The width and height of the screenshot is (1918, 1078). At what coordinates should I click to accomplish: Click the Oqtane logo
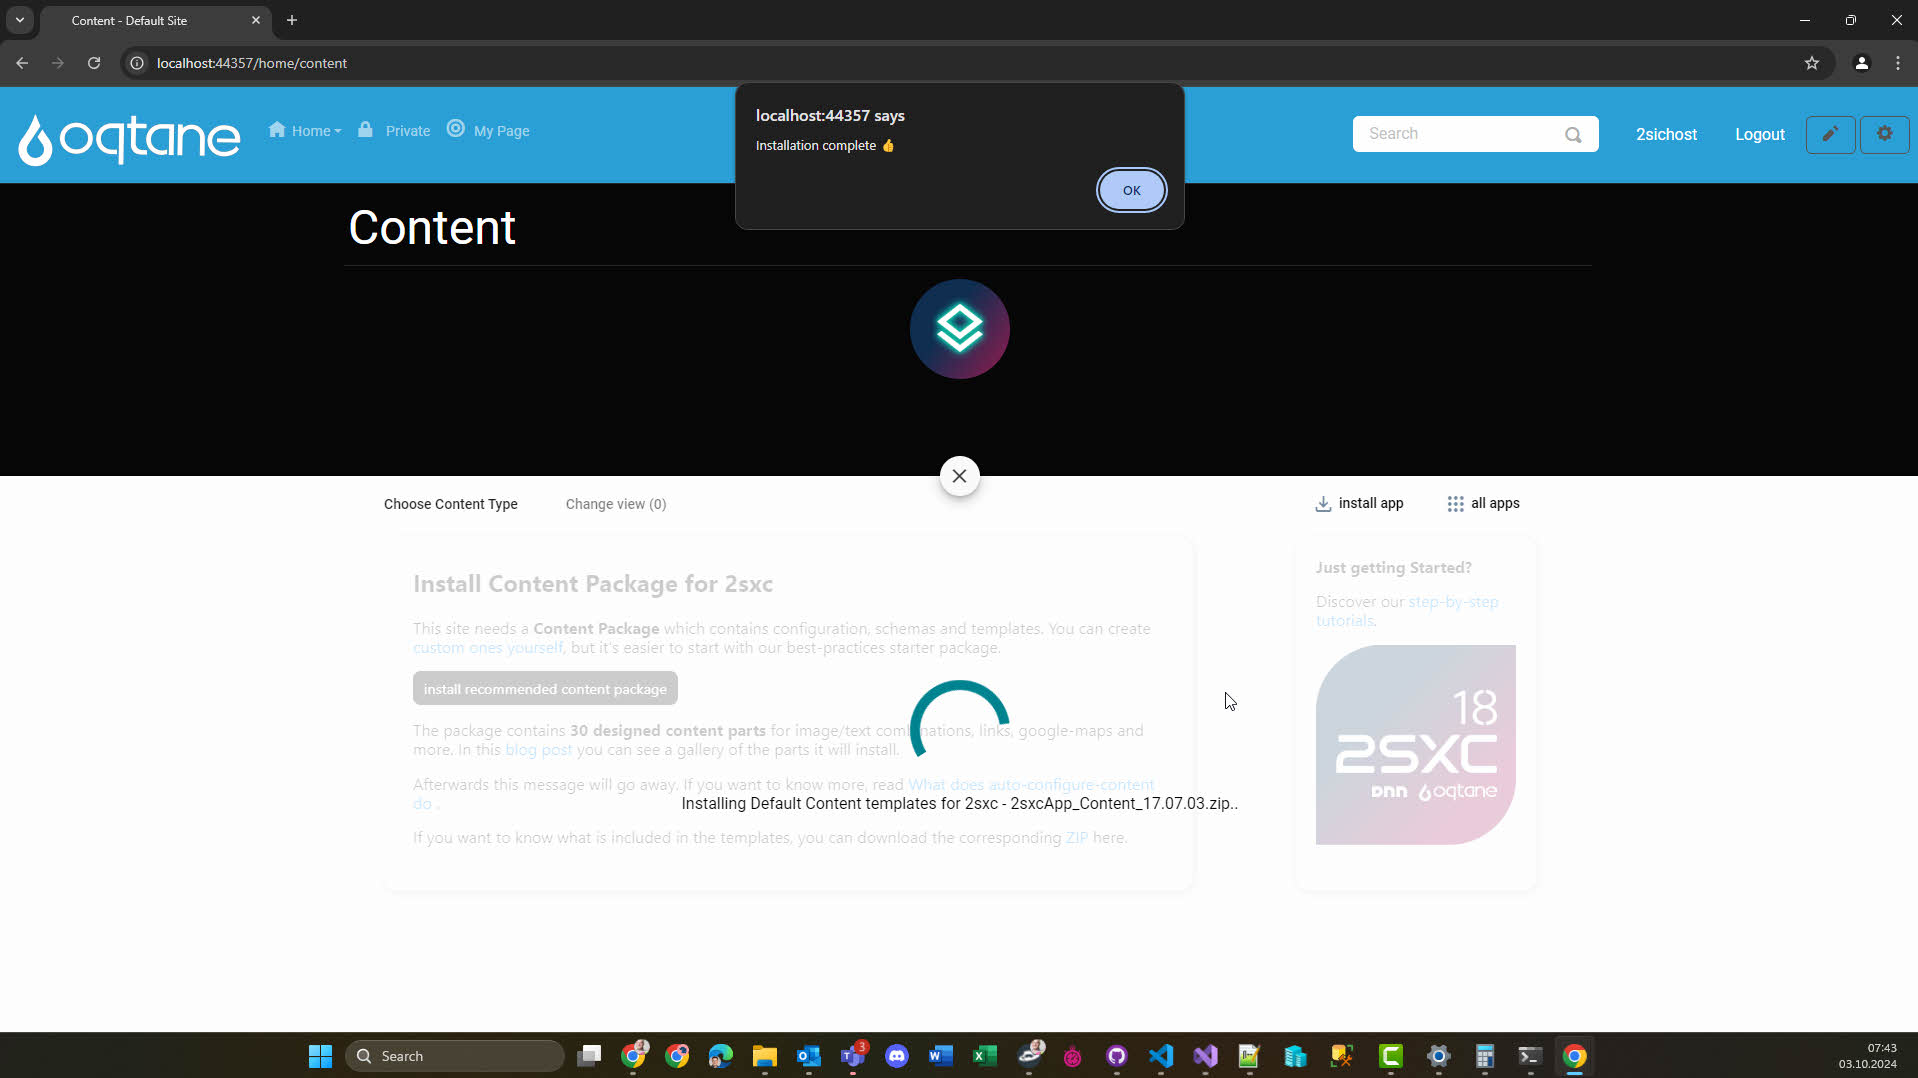tap(129, 137)
